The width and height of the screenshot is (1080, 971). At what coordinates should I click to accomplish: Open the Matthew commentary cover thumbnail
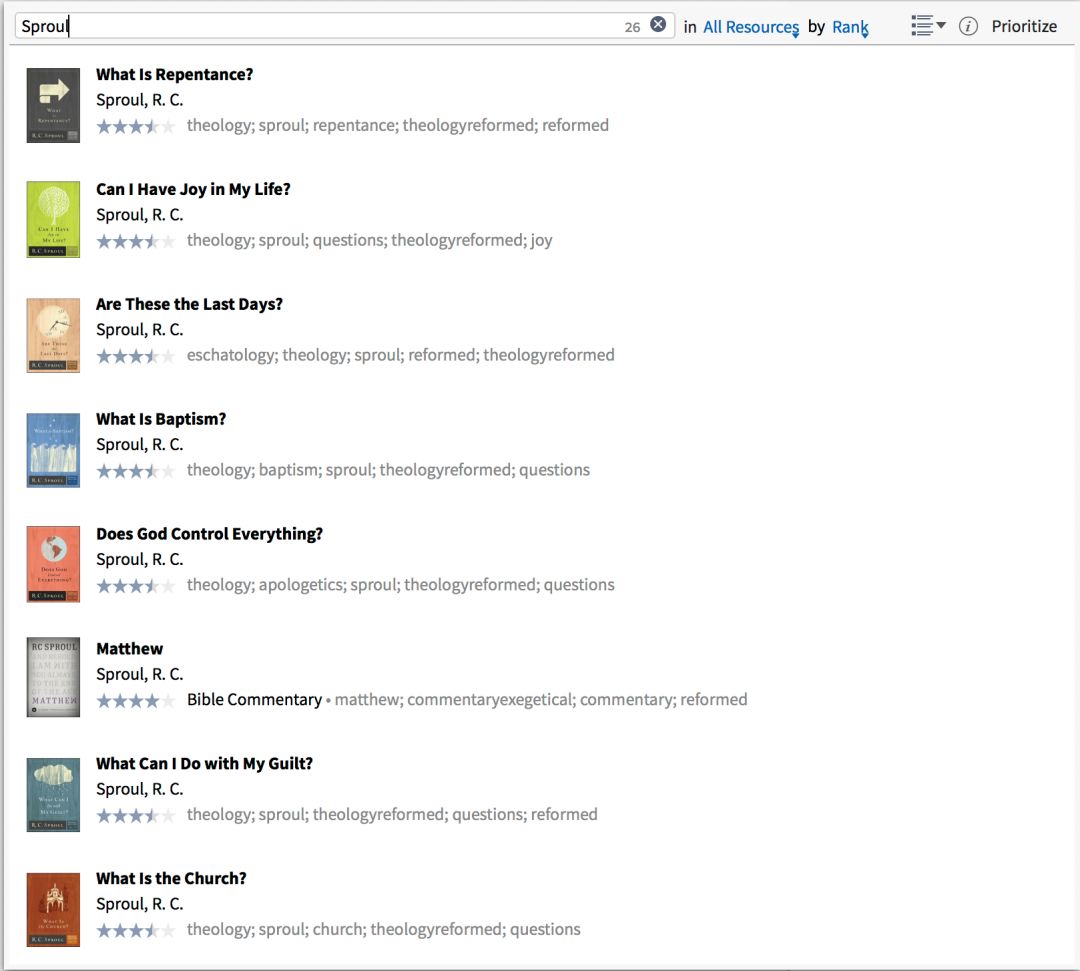[53, 677]
